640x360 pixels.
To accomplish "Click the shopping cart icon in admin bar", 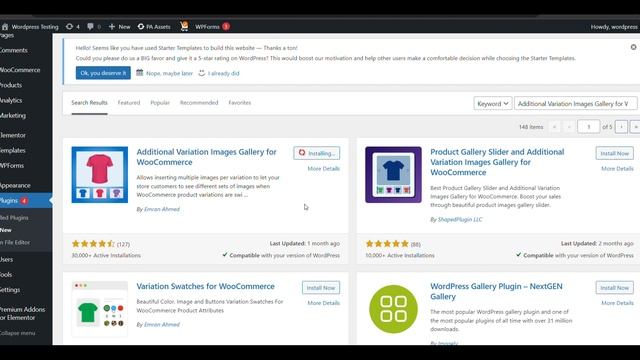I will coord(184,26).
